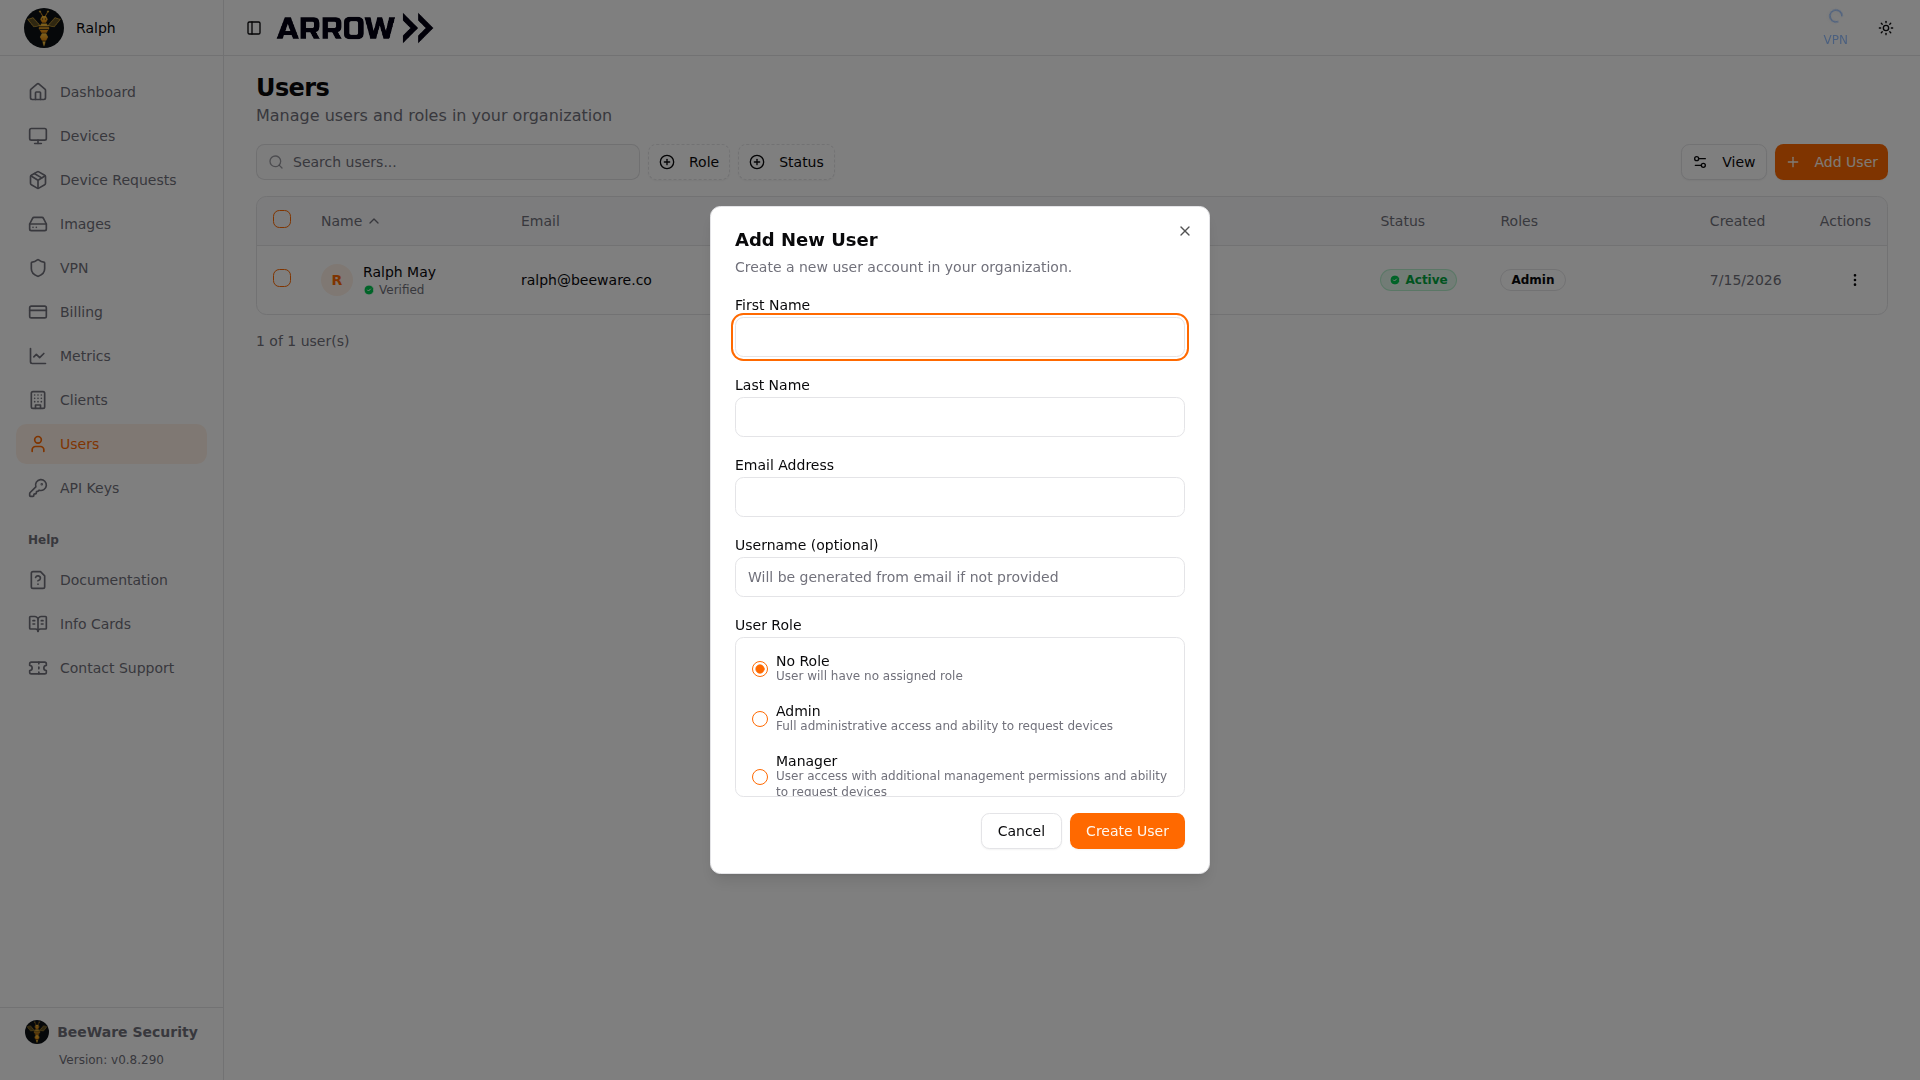The image size is (1920, 1080).
Task: Click the Cancel button
Action: tap(1021, 831)
